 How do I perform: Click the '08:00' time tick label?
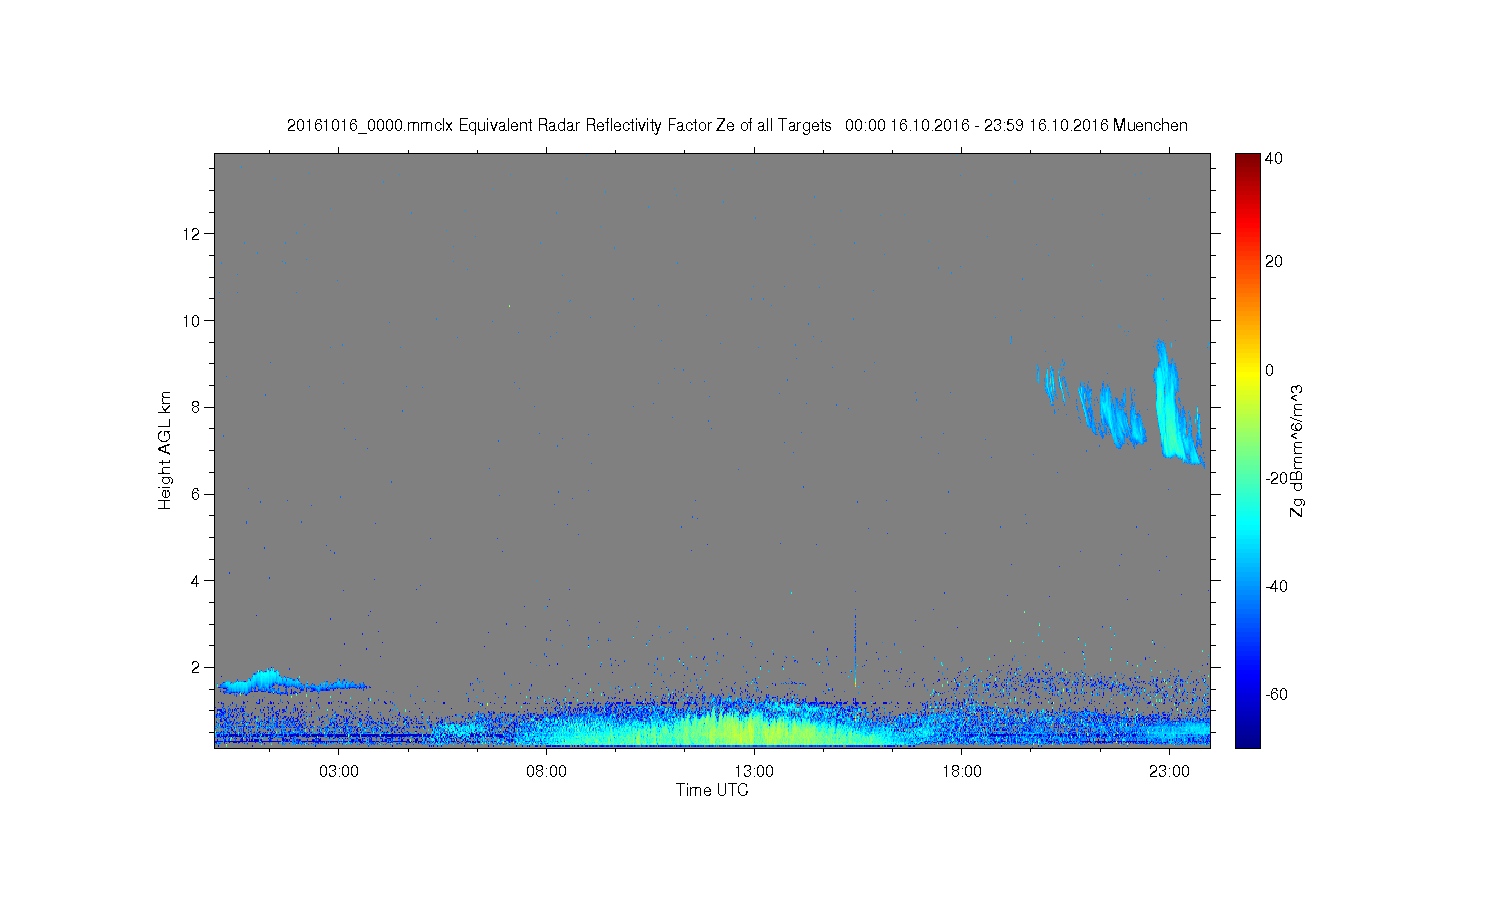pos(546,771)
